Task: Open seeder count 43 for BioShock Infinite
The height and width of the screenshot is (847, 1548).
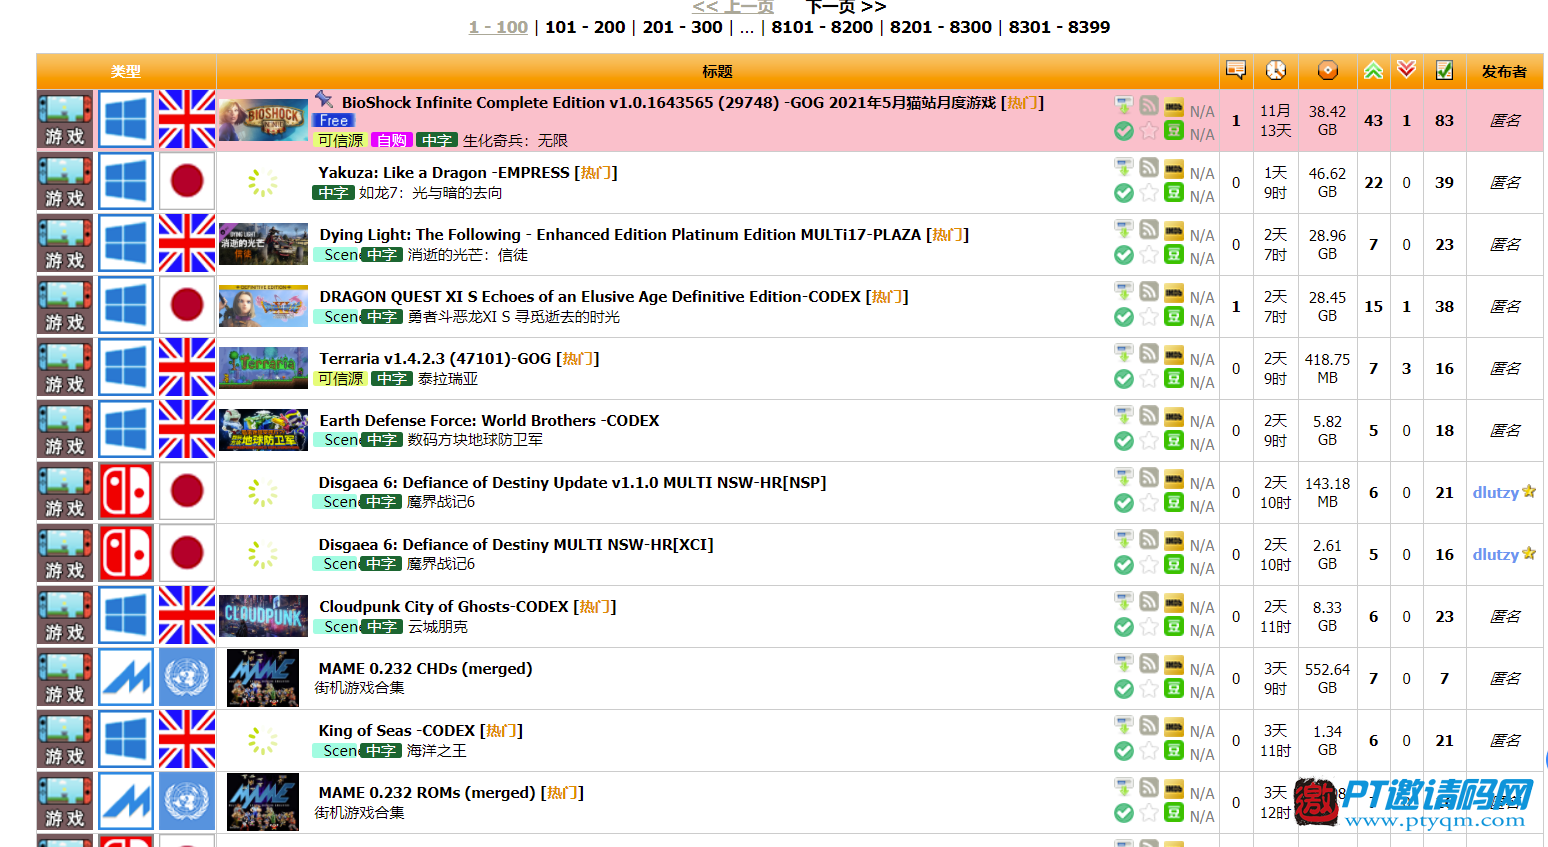Action: click(x=1374, y=120)
